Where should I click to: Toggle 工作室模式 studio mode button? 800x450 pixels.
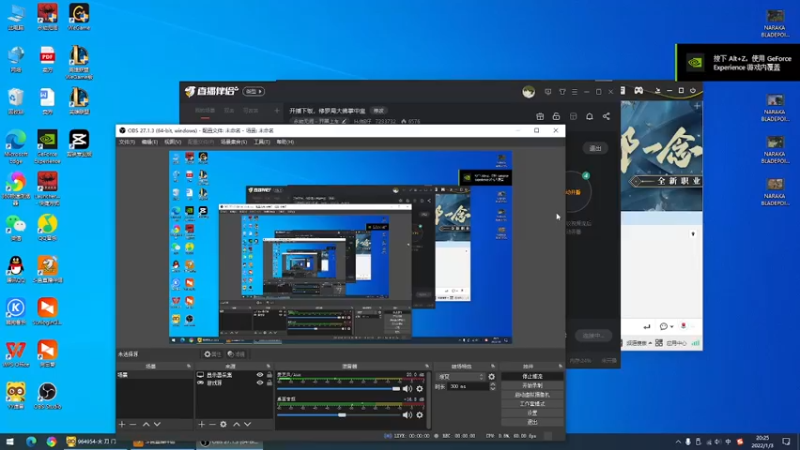coord(532,404)
